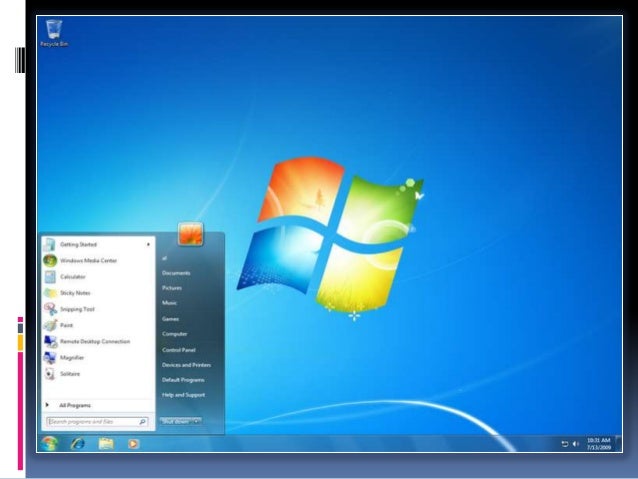
Task: Open Music in the Start menu
Action: click(x=169, y=303)
